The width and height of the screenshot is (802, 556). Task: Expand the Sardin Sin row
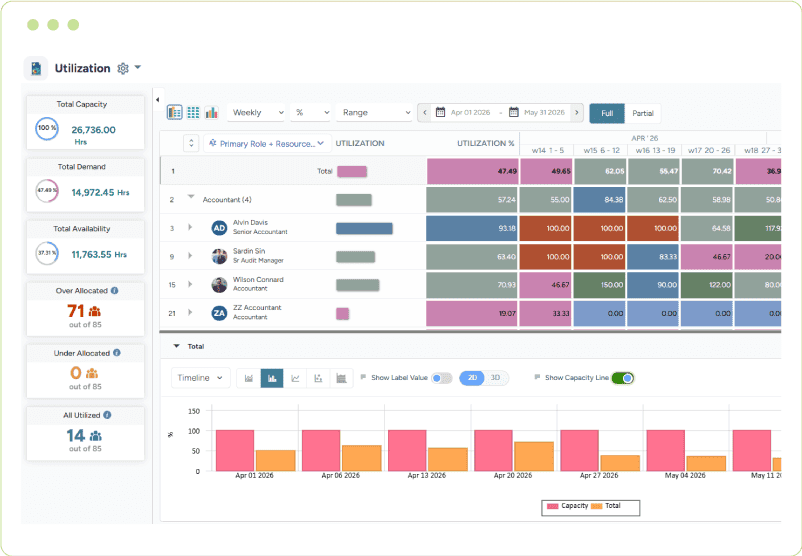[190, 256]
